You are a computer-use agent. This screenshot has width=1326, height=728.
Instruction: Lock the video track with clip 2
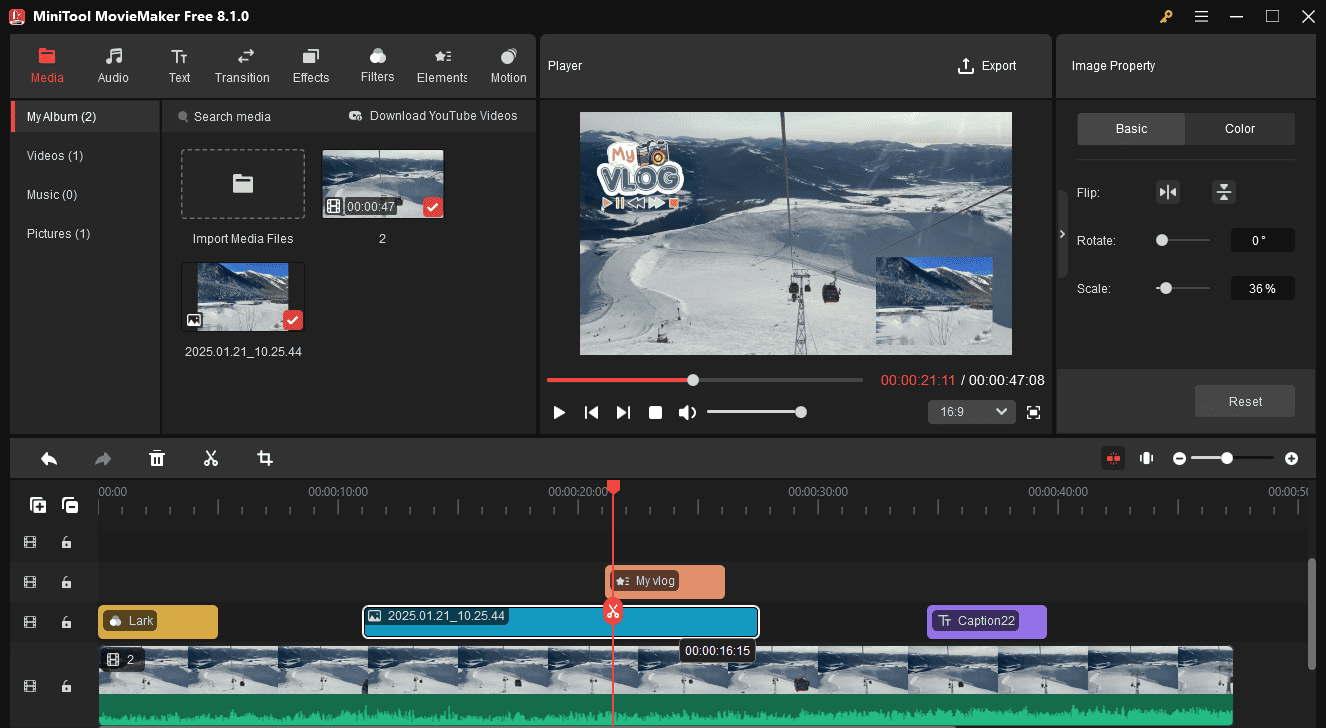(66, 686)
